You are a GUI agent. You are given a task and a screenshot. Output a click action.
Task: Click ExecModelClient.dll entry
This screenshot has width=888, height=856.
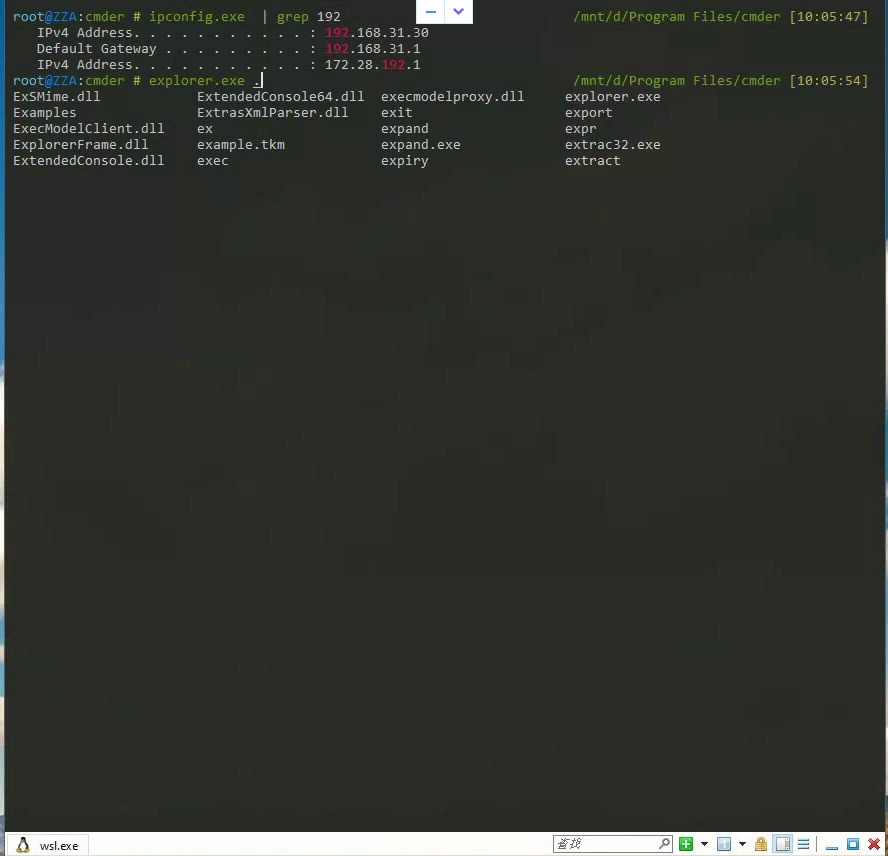89,129
